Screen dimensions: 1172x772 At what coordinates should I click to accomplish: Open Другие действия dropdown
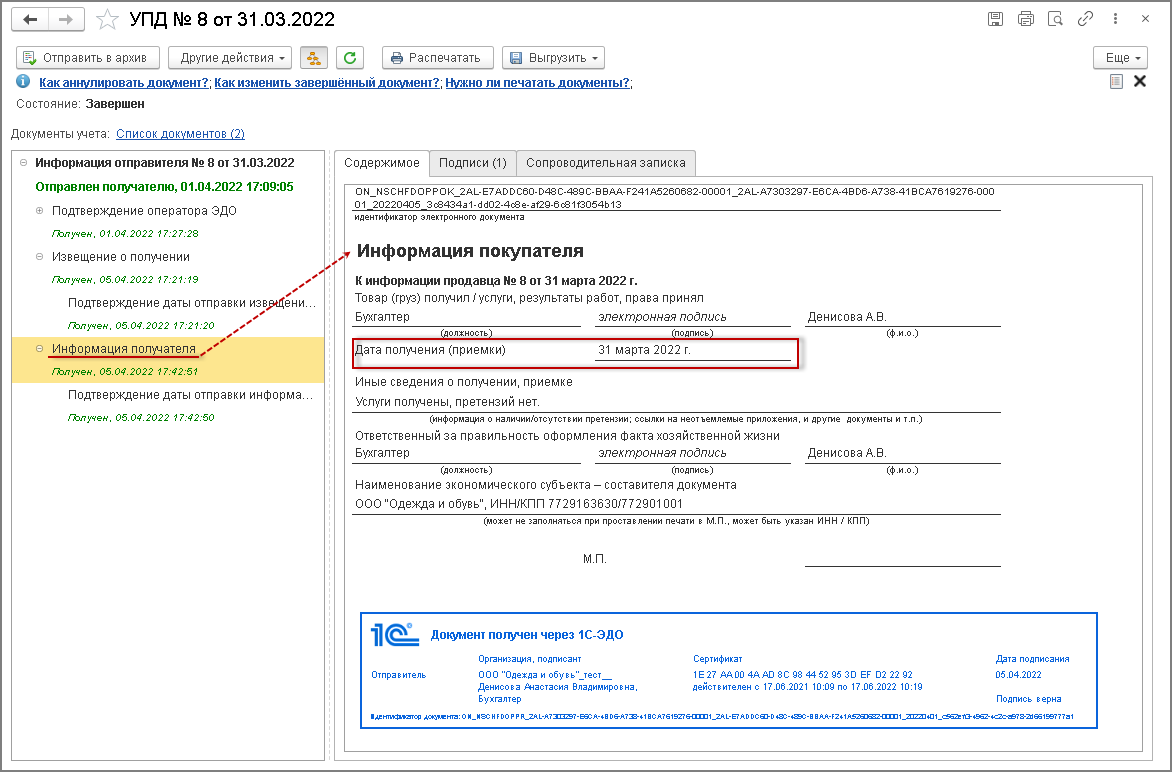click(230, 58)
